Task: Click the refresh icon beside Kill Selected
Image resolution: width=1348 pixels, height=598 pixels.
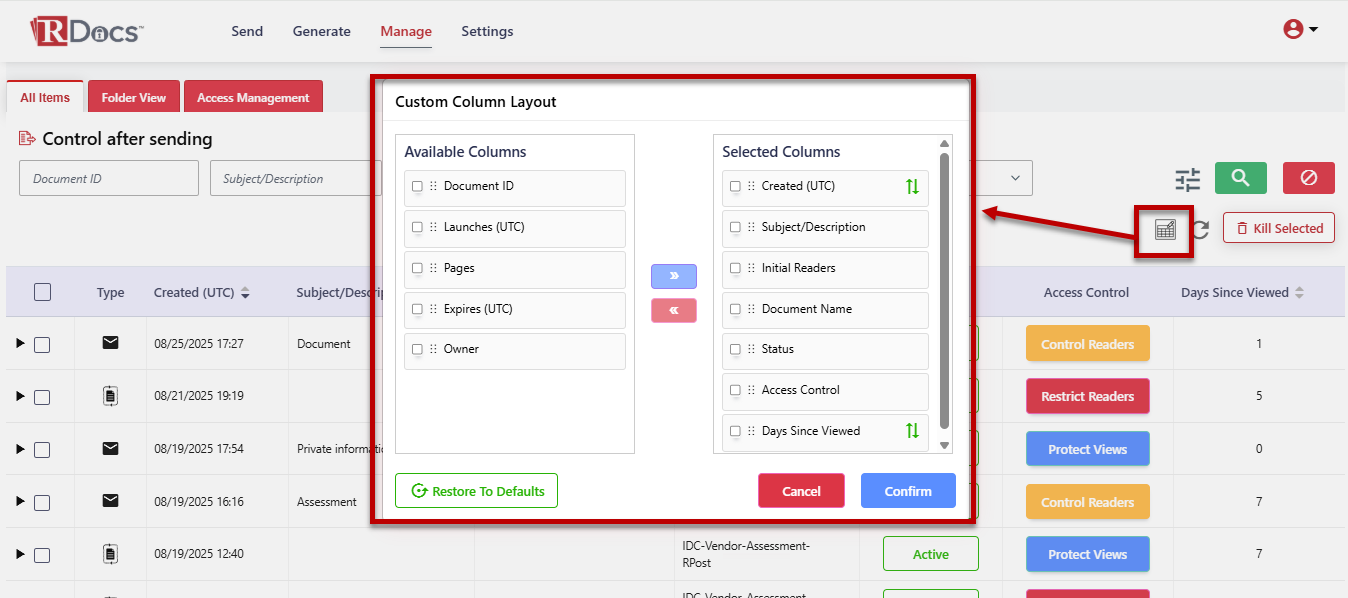Action: (1200, 228)
